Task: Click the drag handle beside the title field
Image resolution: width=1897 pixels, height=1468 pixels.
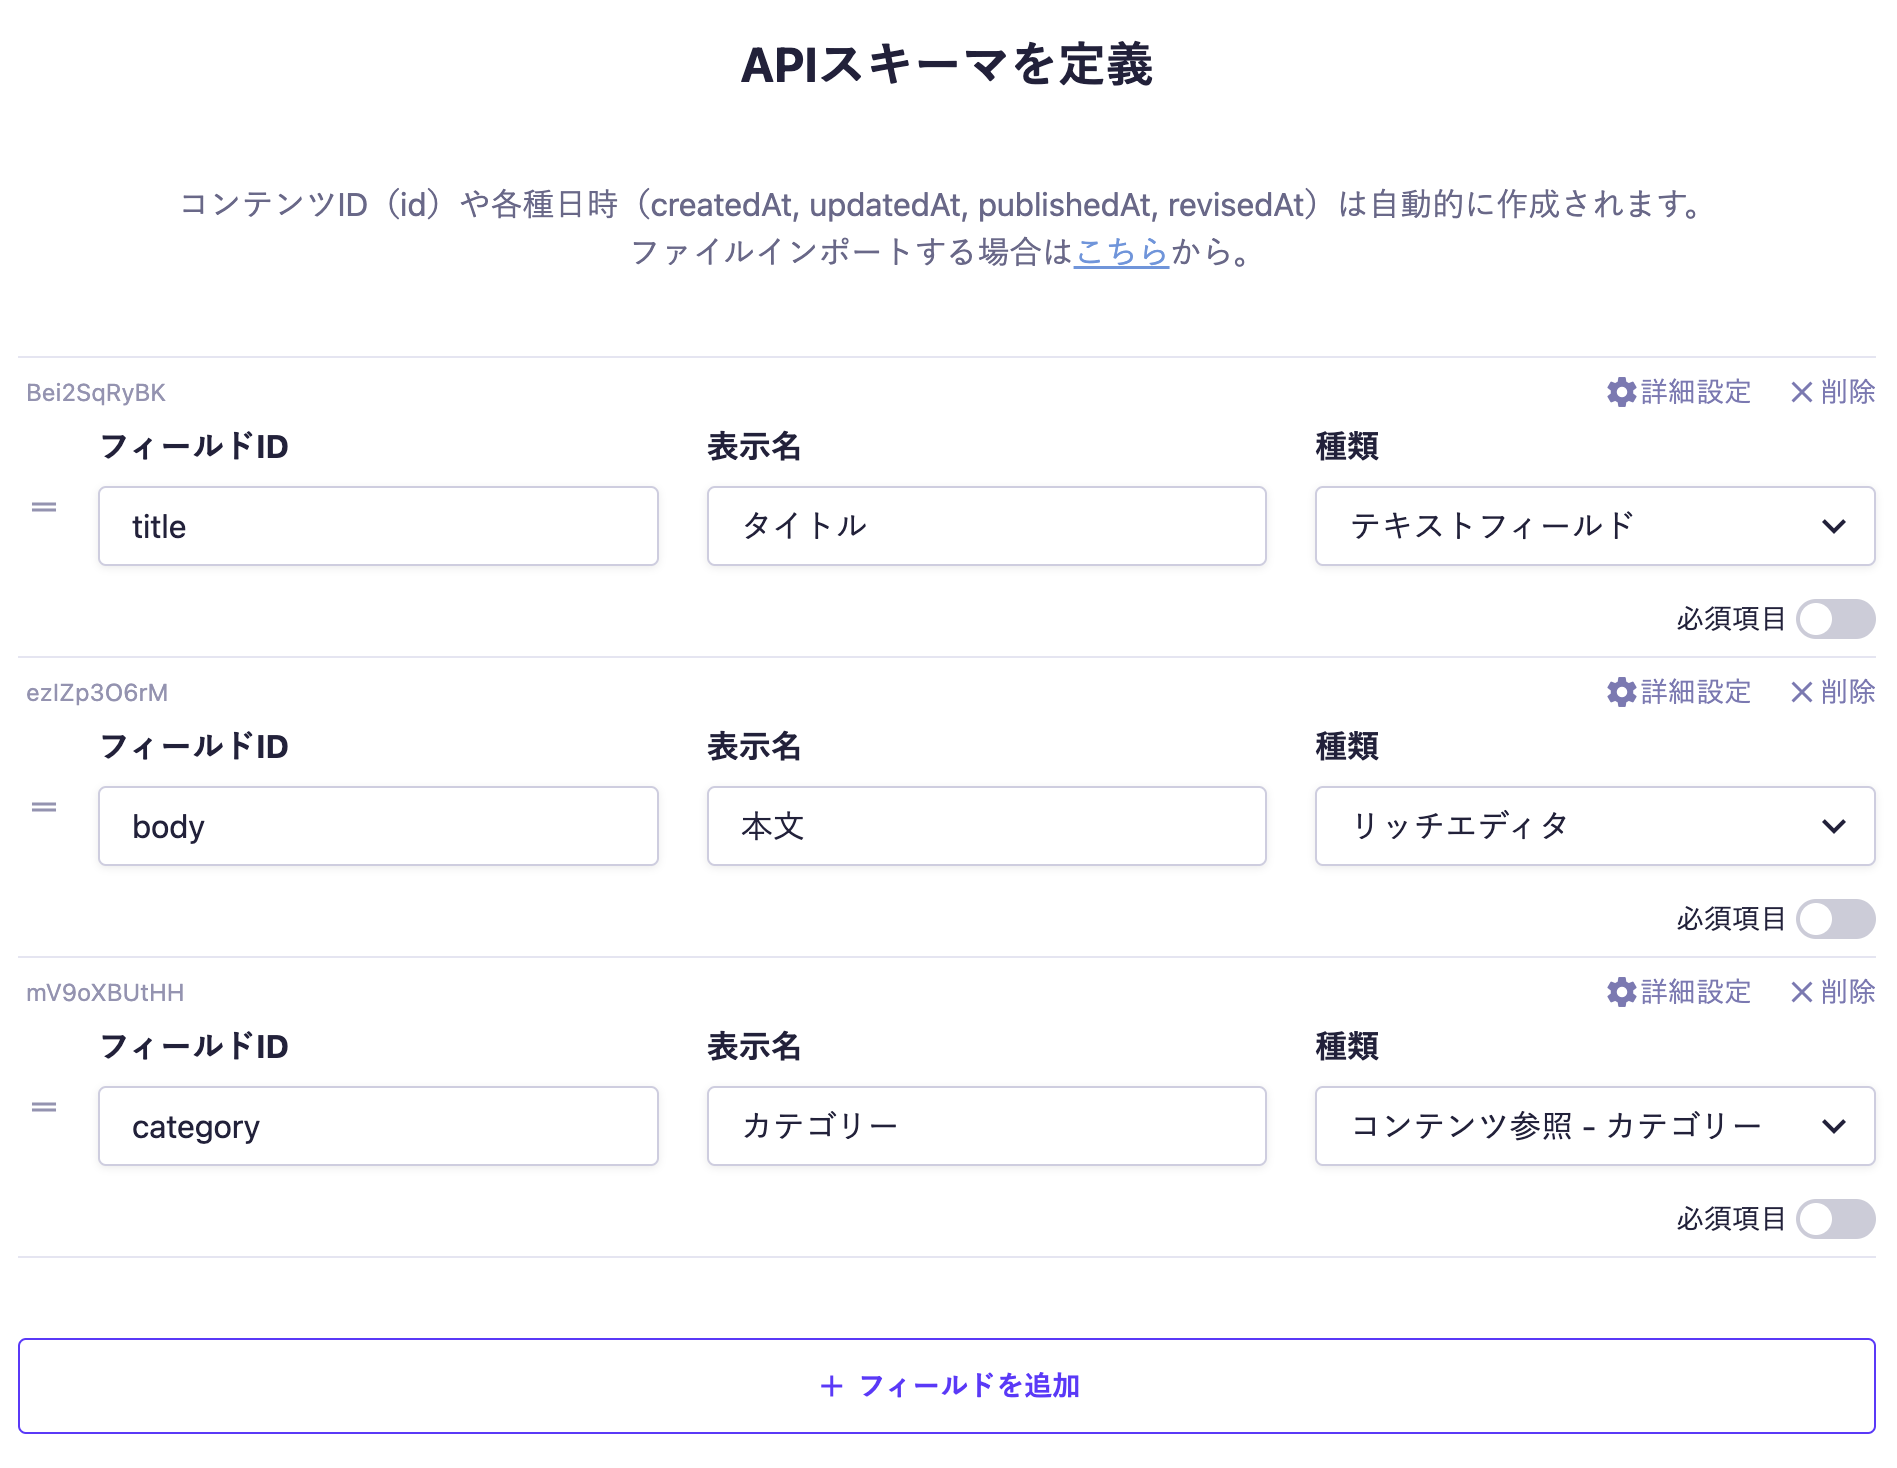Action: pos(44,507)
